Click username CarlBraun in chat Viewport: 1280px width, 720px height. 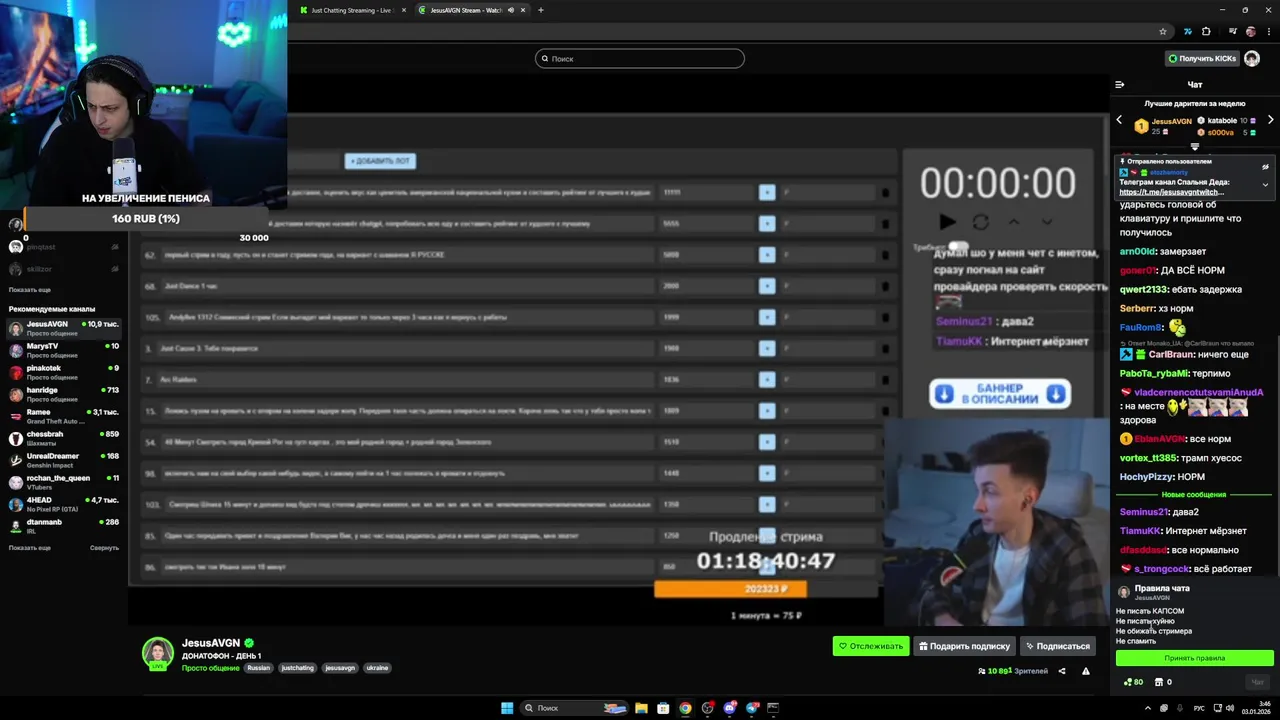coord(1170,354)
